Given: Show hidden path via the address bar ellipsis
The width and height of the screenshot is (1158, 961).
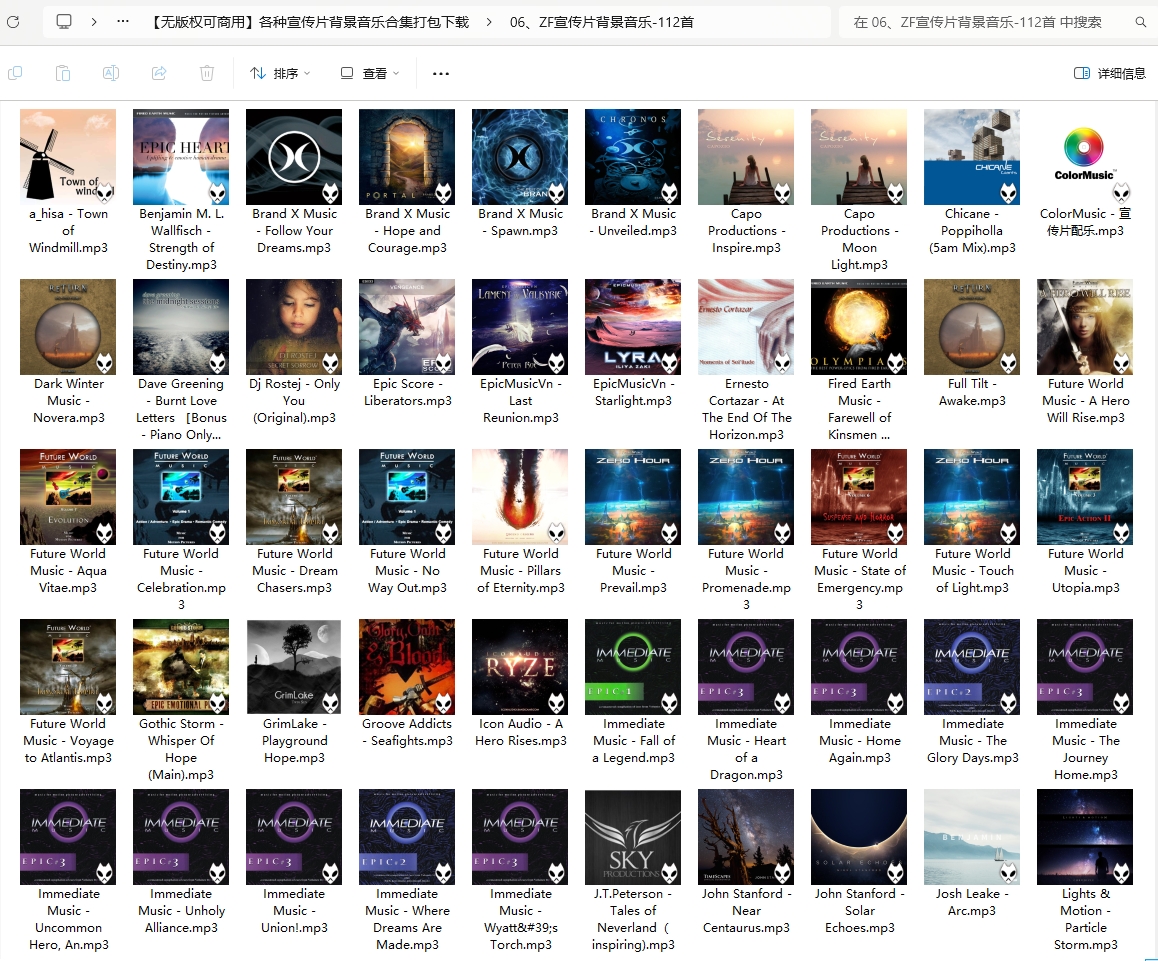Looking at the screenshot, I should (x=123, y=21).
